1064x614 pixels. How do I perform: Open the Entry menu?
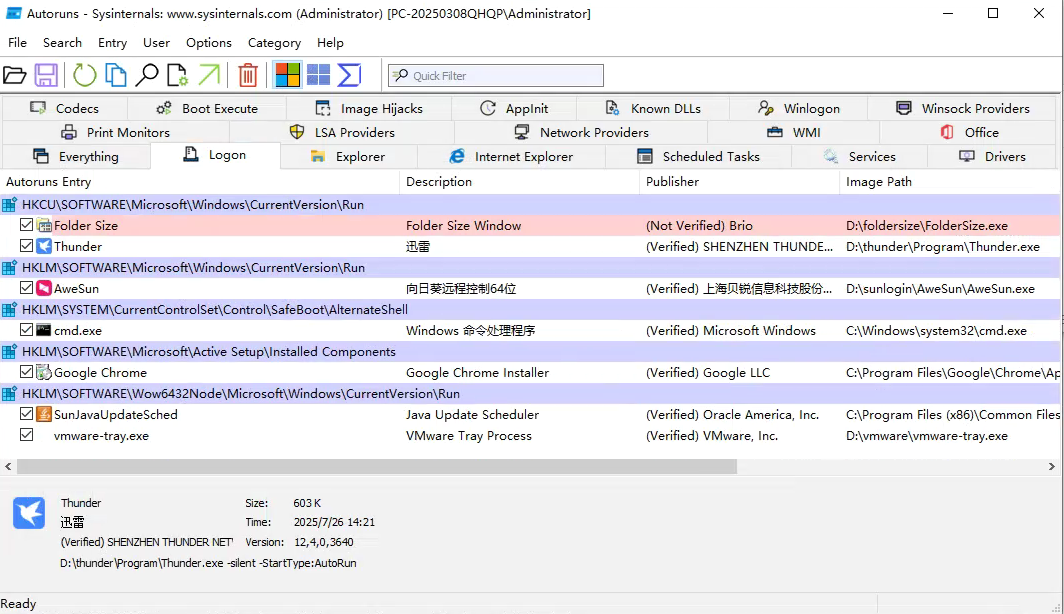click(113, 43)
